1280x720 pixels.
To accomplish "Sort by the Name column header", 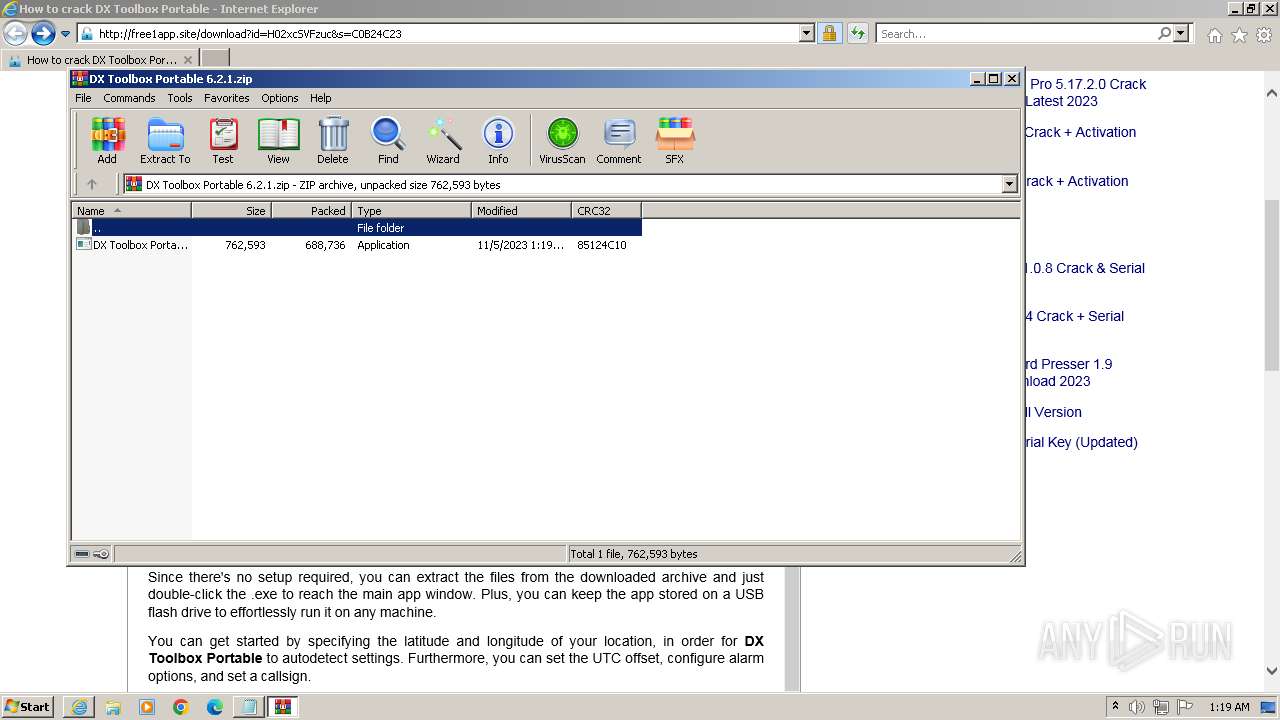I will click(x=131, y=210).
